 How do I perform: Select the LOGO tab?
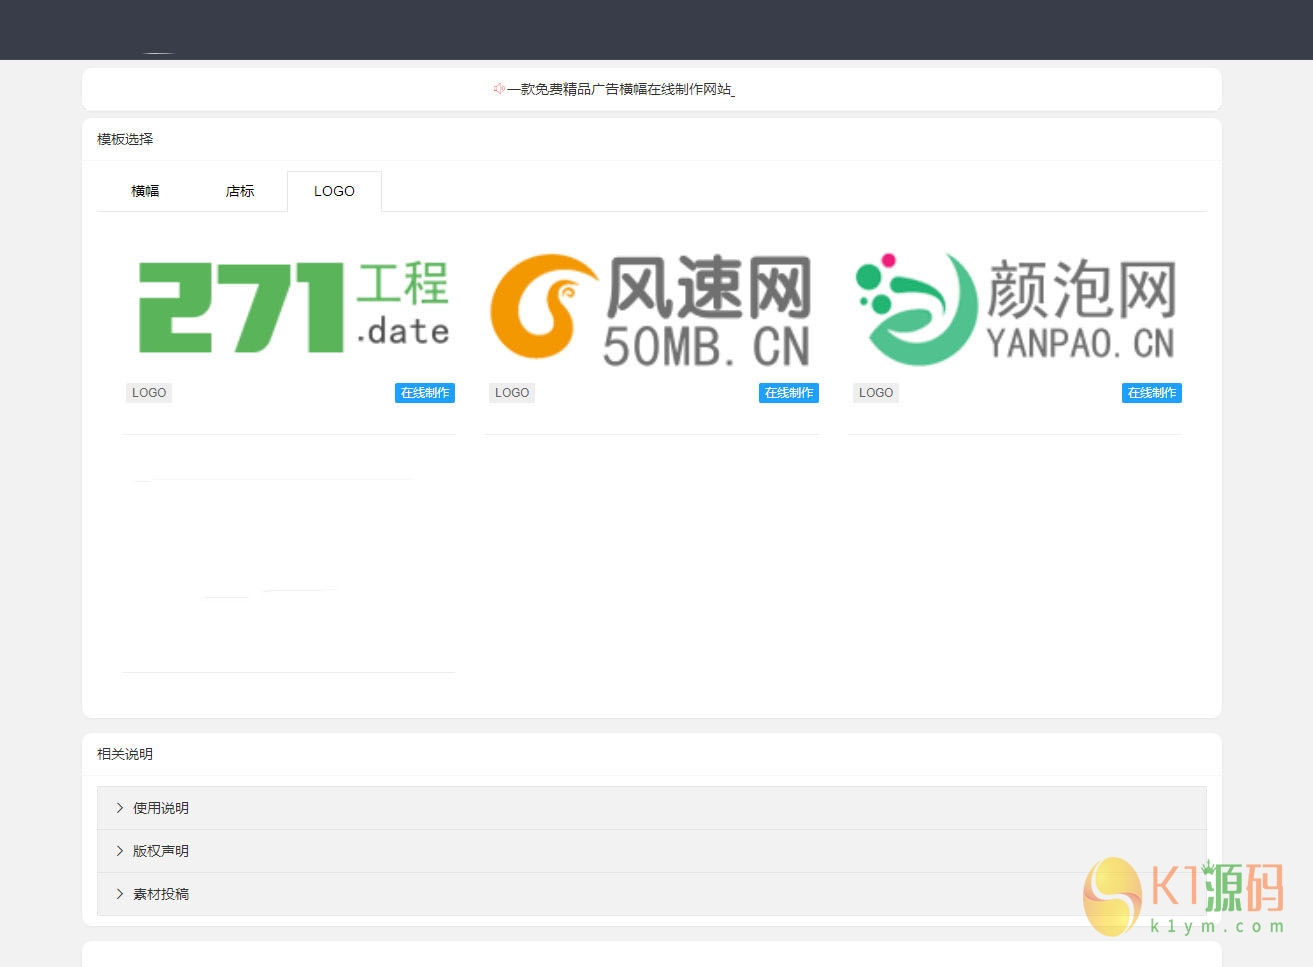(334, 191)
